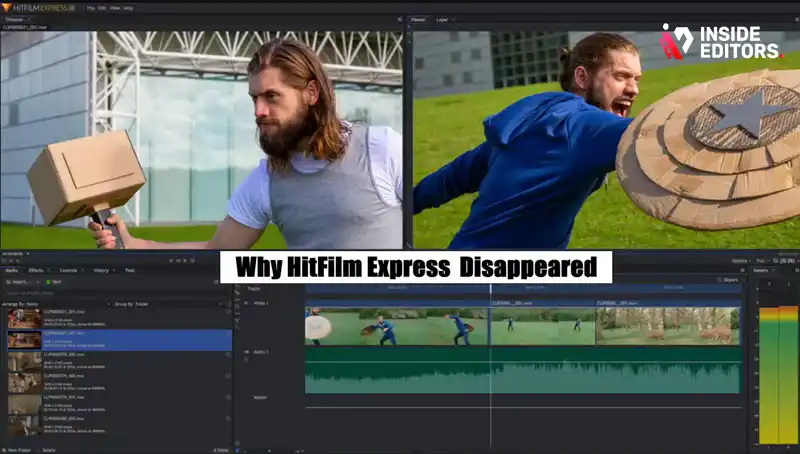Switch to the Viewer tab
The height and width of the screenshot is (454, 800).
click(x=418, y=19)
